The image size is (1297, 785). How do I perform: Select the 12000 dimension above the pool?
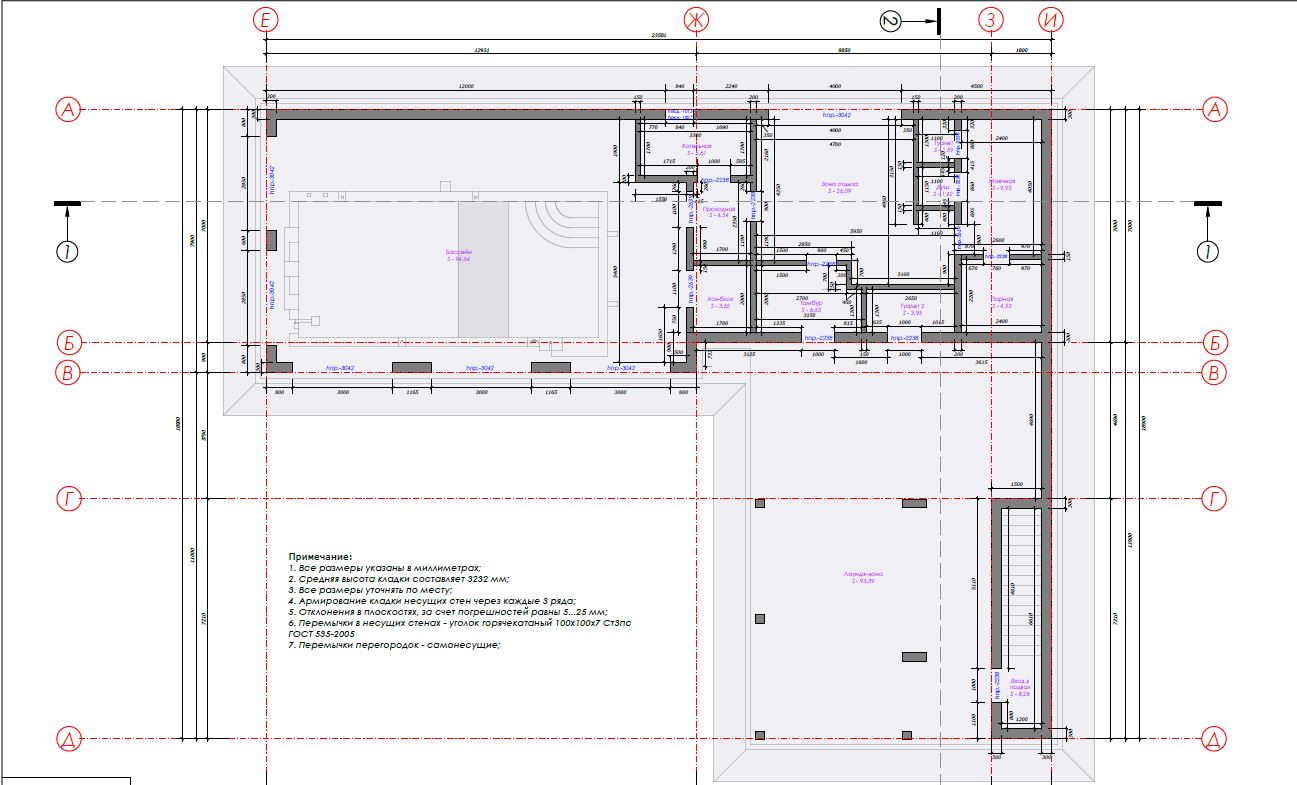point(465,86)
